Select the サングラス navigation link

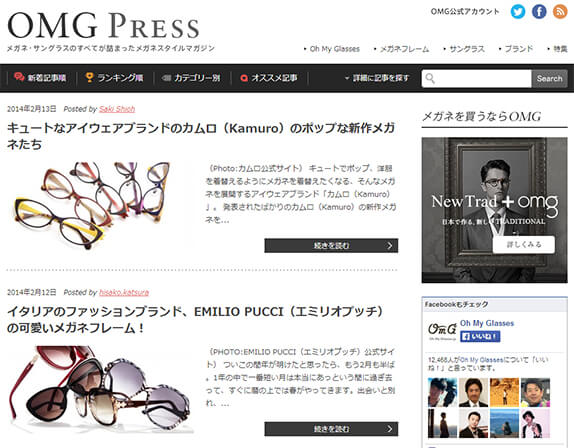click(464, 49)
